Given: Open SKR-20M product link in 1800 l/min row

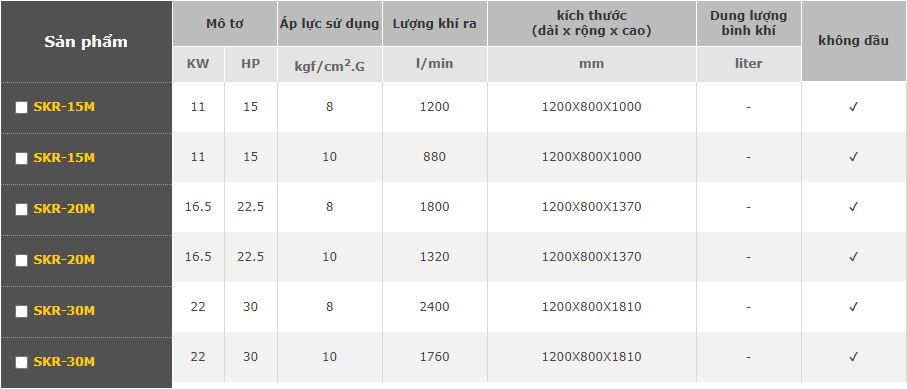Looking at the screenshot, I should click(x=64, y=209).
